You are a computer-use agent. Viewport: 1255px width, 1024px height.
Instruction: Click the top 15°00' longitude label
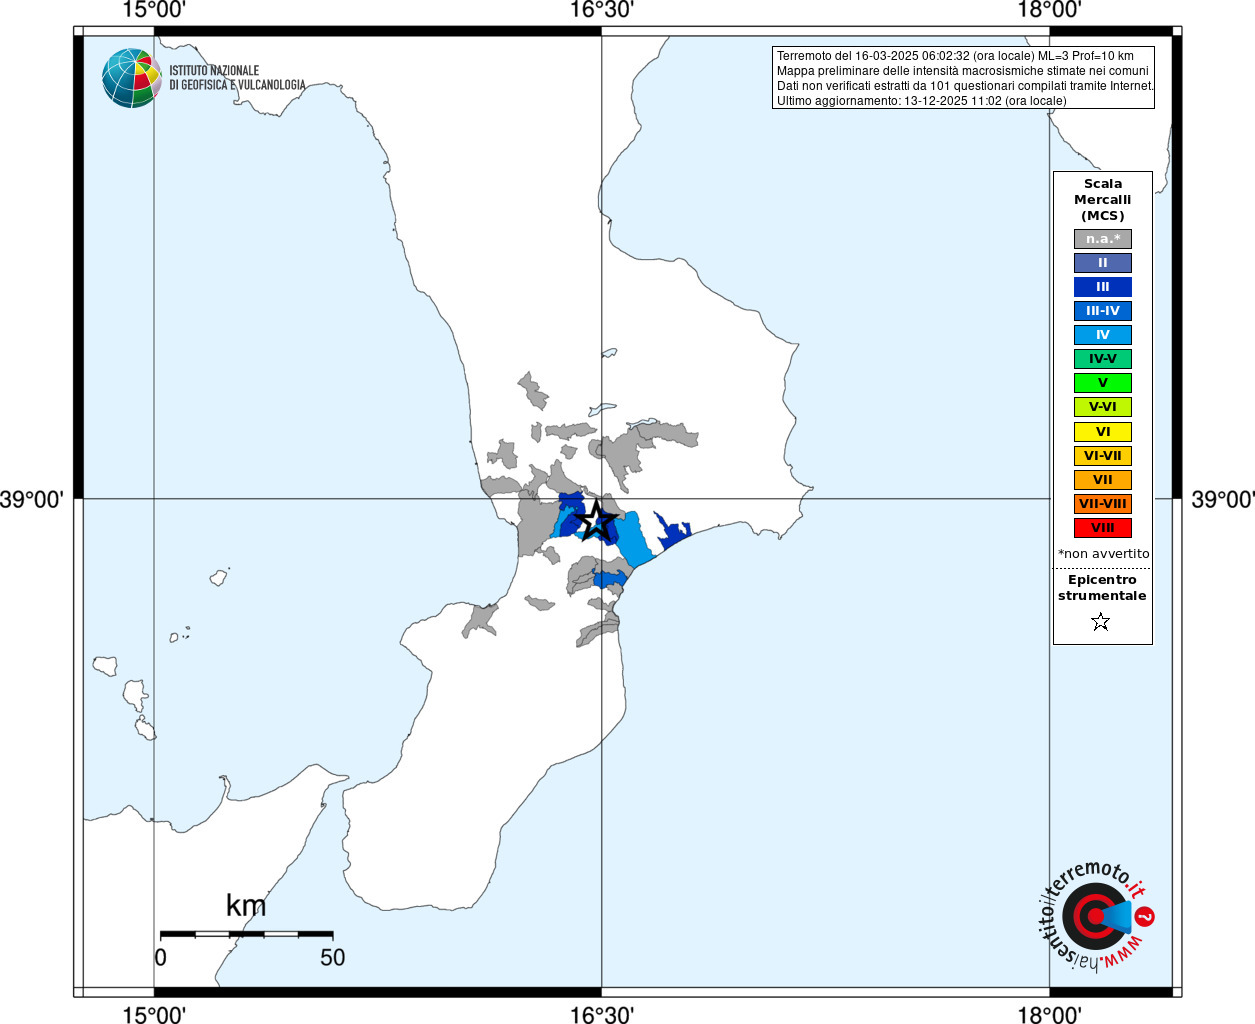pos(154,11)
